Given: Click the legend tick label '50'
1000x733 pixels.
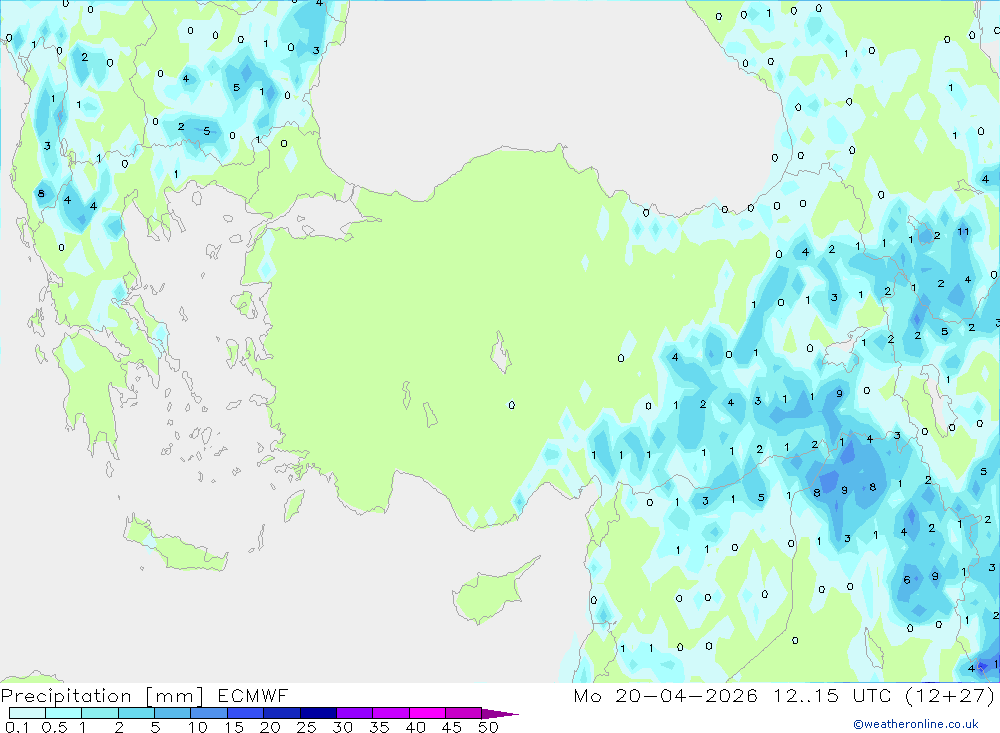Looking at the screenshot, I should 488,727.
